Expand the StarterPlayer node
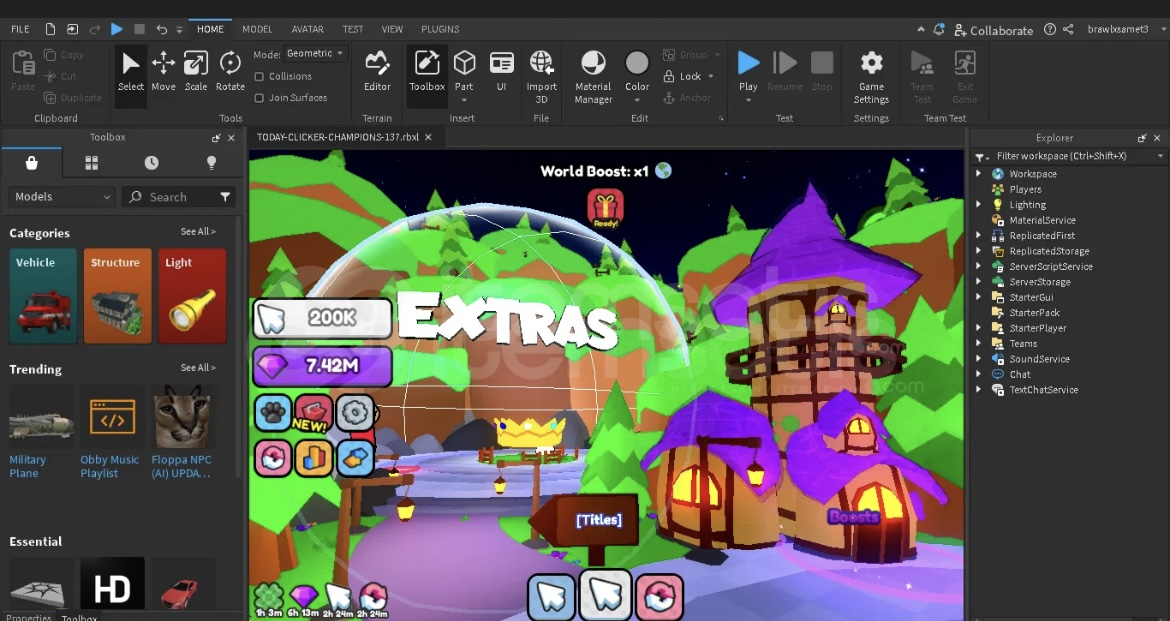 pyautogui.click(x=978, y=328)
